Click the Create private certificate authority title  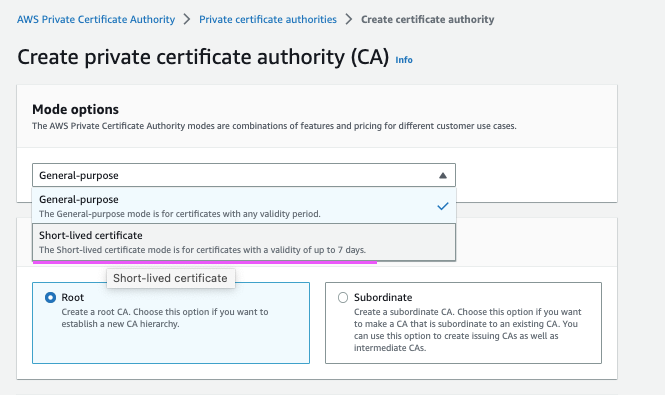[x=203, y=57]
